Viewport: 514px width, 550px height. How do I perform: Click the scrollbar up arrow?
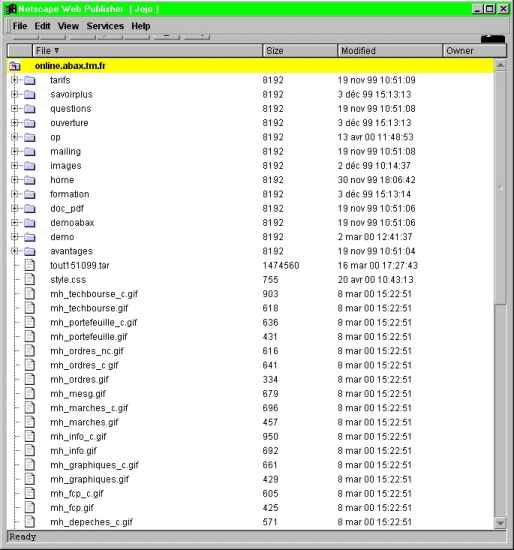pos(500,65)
